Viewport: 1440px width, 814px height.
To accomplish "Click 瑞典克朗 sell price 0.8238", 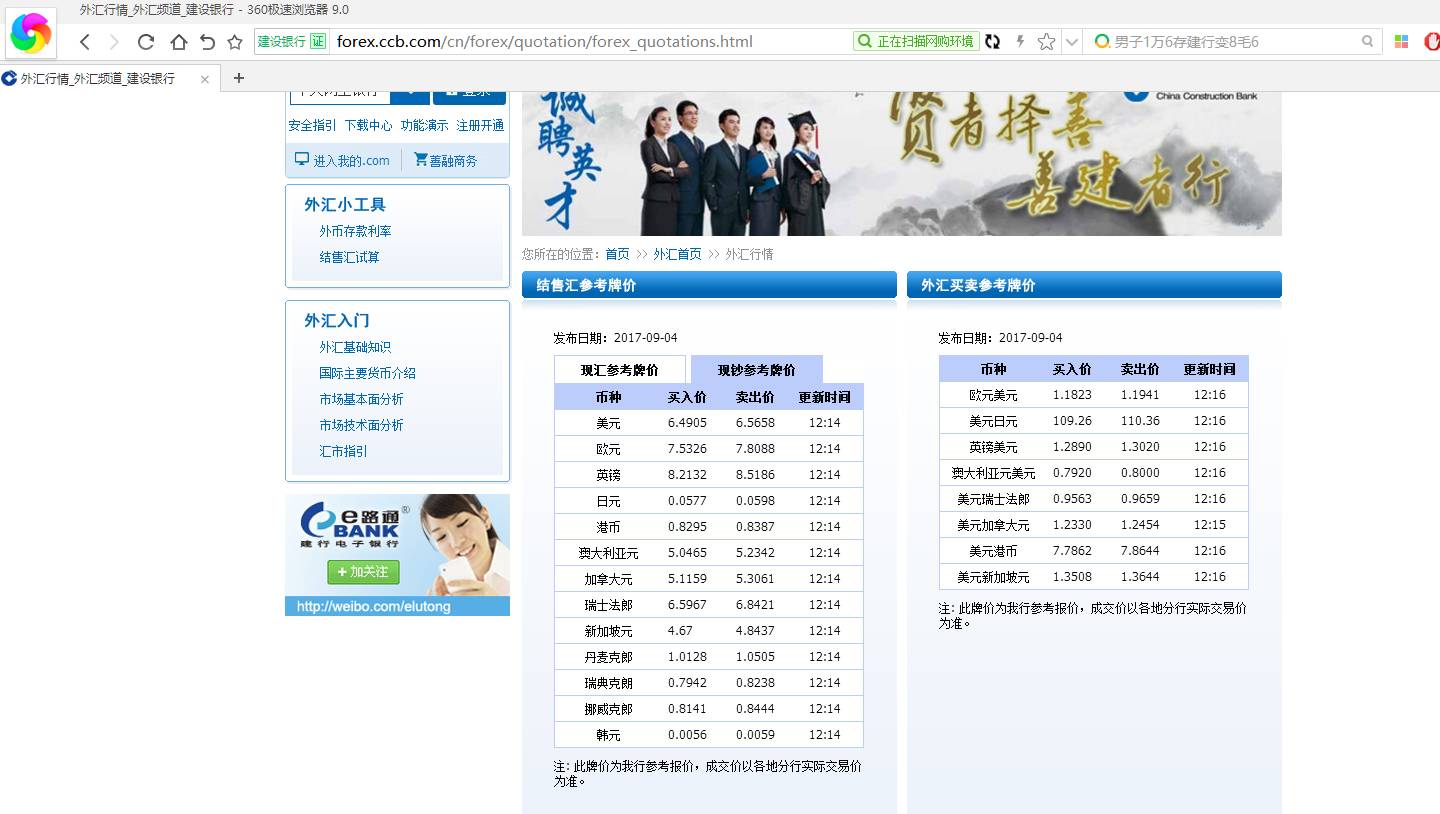I will point(755,683).
